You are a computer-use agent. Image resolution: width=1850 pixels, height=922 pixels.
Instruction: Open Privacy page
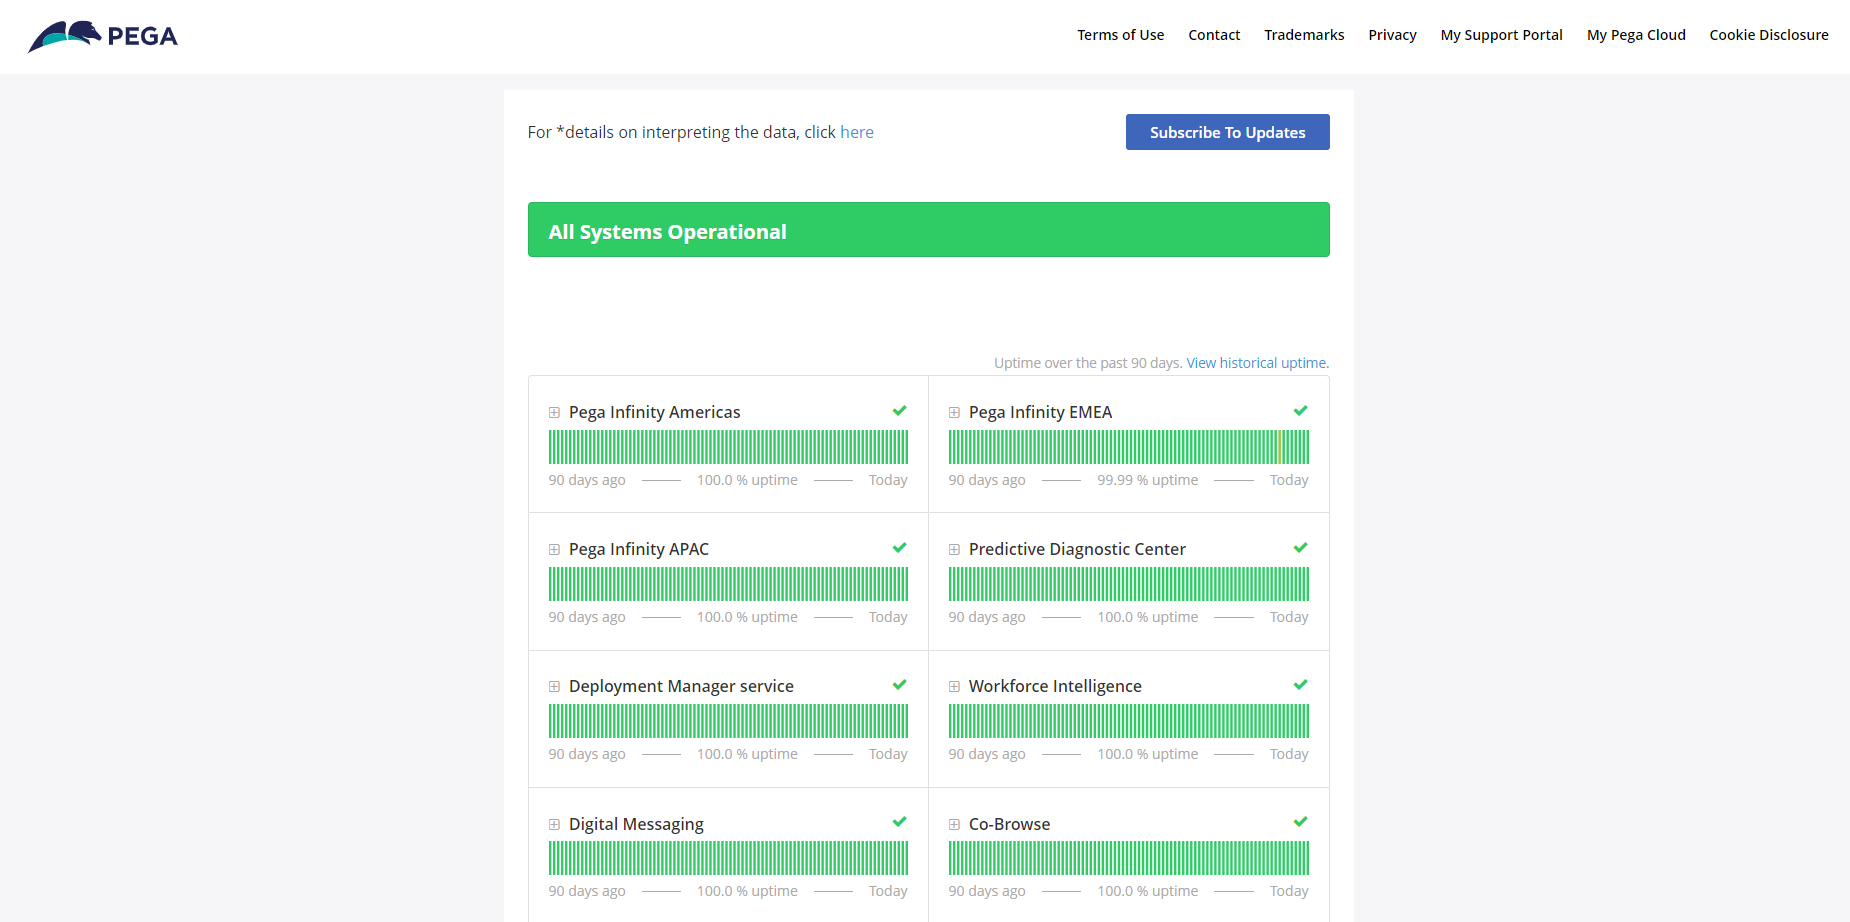pyautogui.click(x=1392, y=35)
